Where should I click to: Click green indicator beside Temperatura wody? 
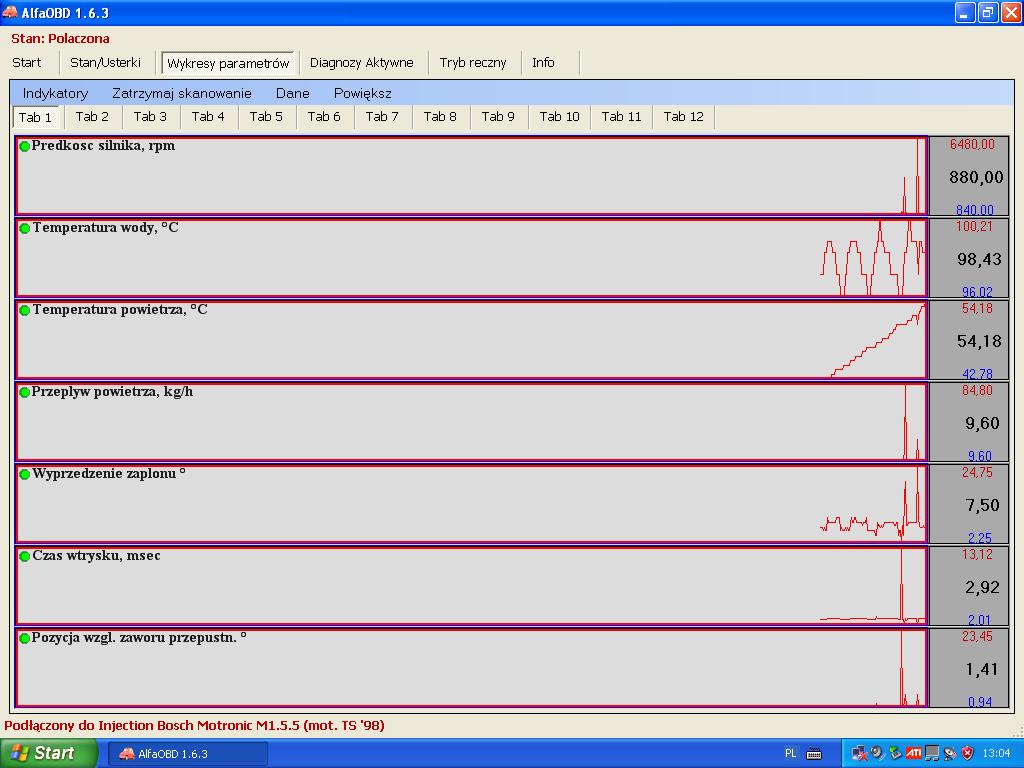tap(25, 228)
